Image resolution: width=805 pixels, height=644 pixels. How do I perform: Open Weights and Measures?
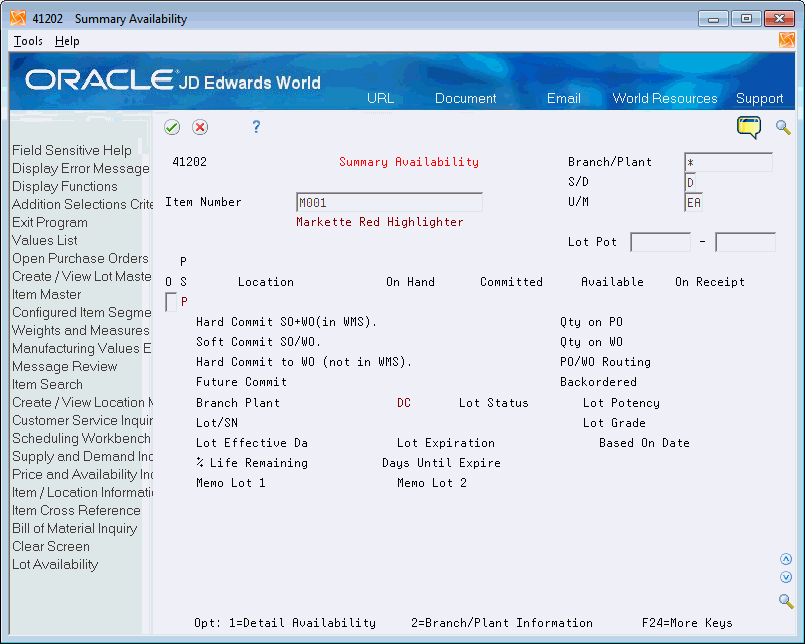pyautogui.click(x=81, y=330)
